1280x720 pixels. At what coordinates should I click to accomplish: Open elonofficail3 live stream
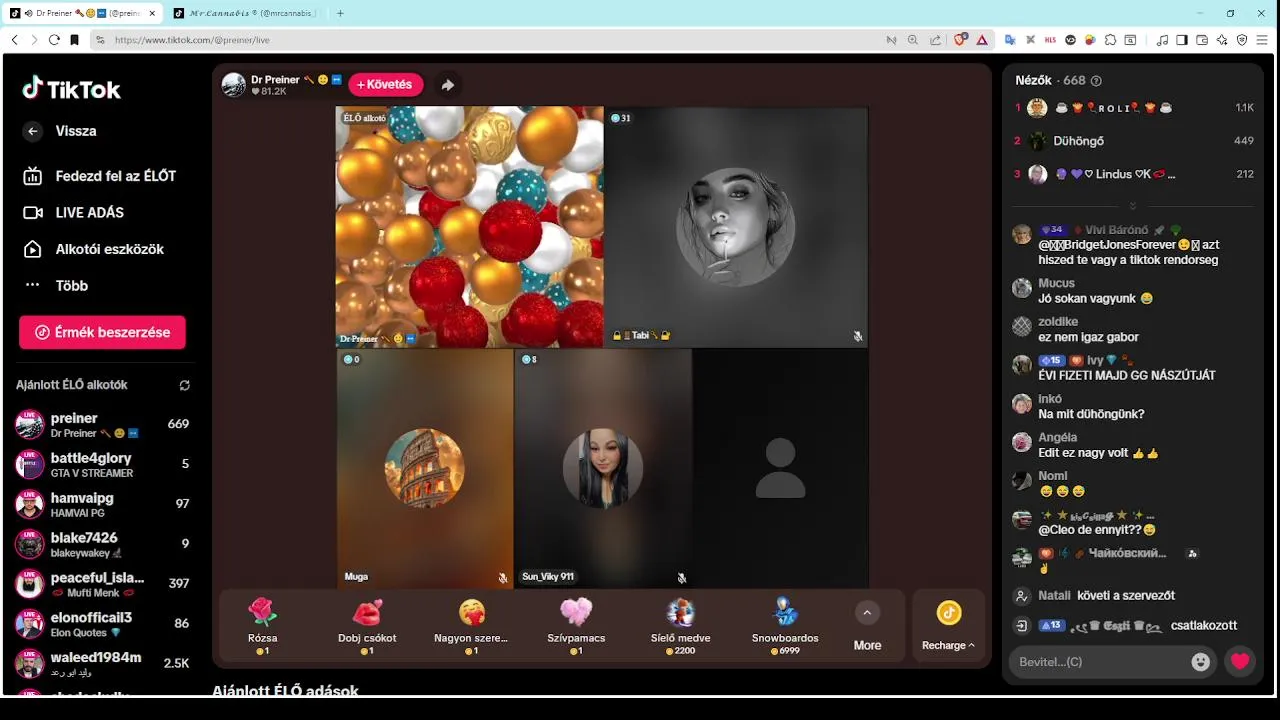click(x=102, y=624)
